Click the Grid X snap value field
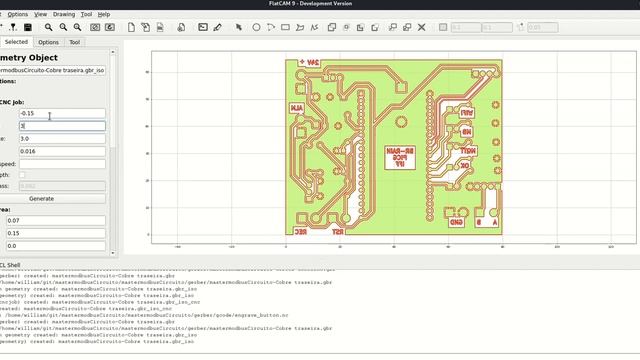Viewport: 640px width, 360px height. (x=466, y=27)
